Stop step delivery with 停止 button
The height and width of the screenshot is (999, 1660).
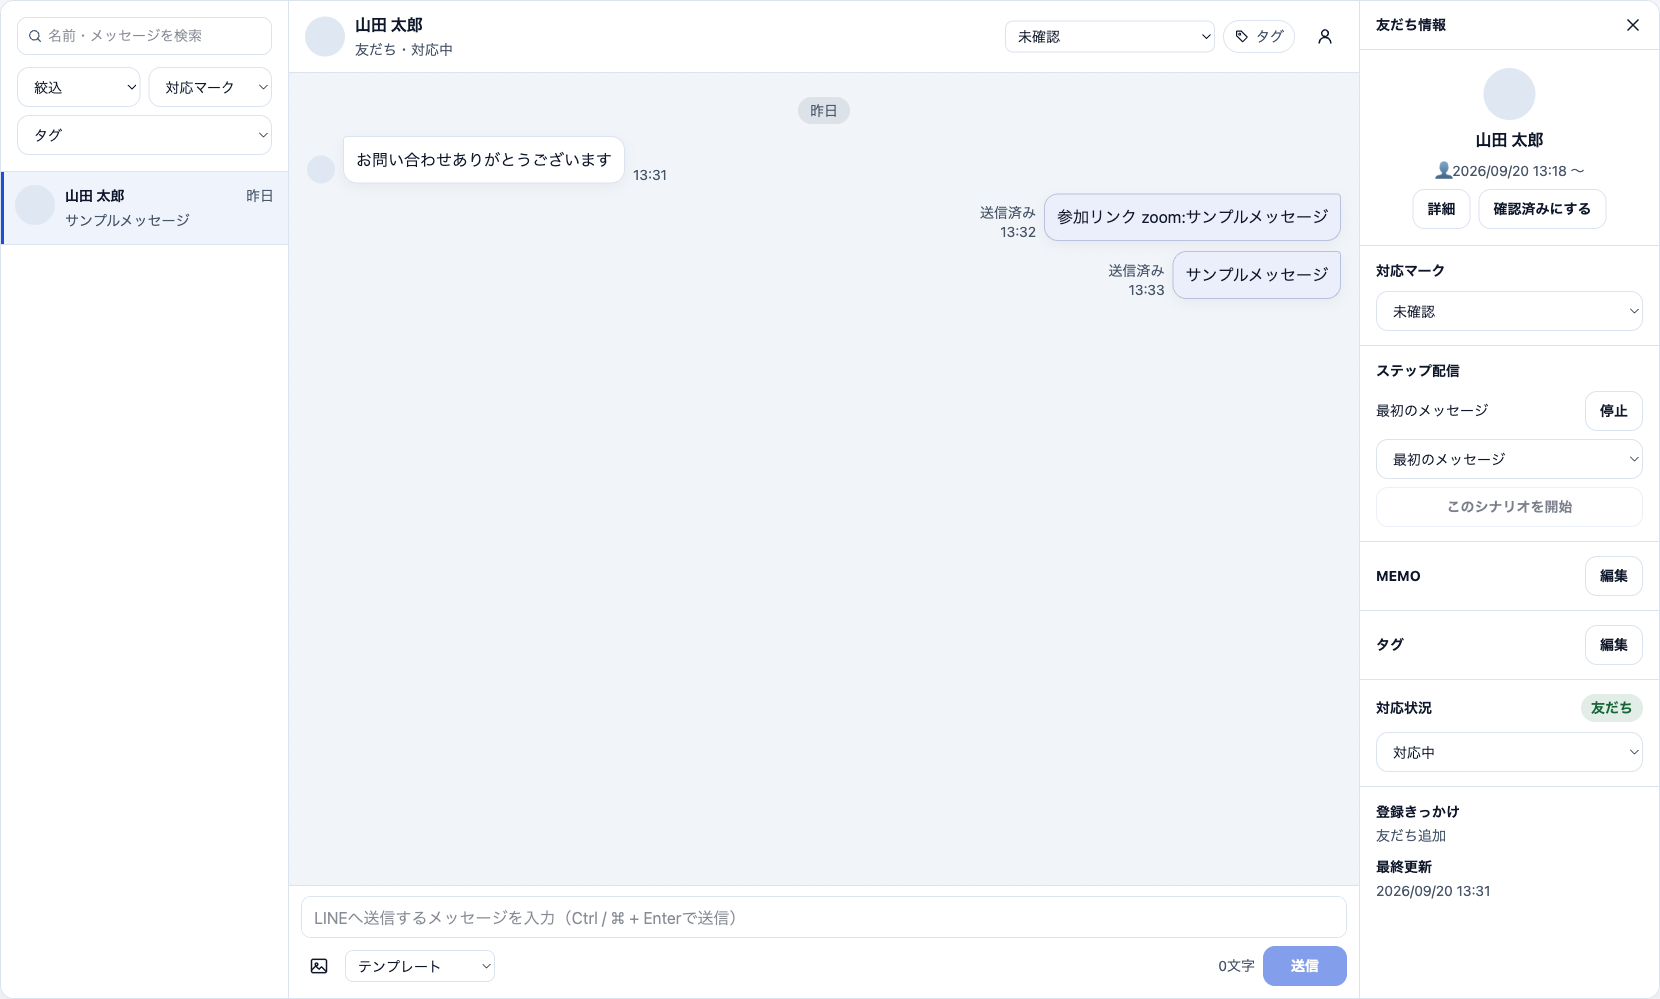tap(1613, 411)
